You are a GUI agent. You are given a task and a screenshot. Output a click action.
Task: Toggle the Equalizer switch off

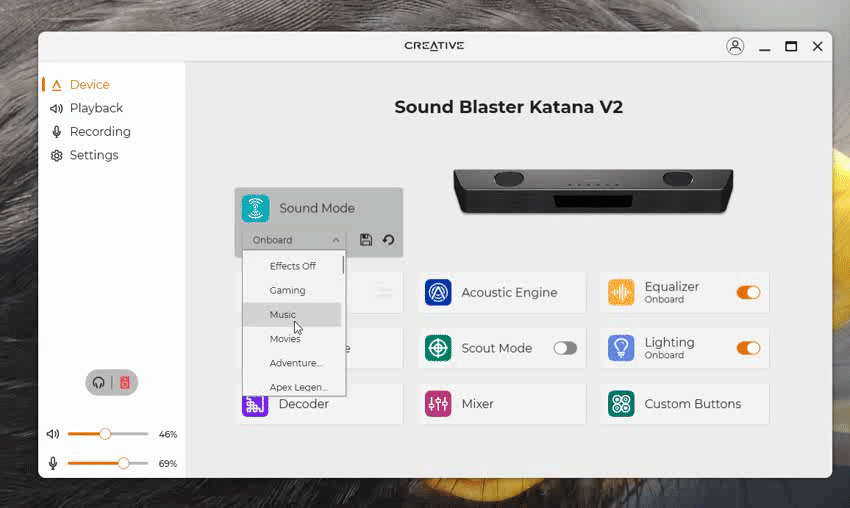pyautogui.click(x=748, y=293)
